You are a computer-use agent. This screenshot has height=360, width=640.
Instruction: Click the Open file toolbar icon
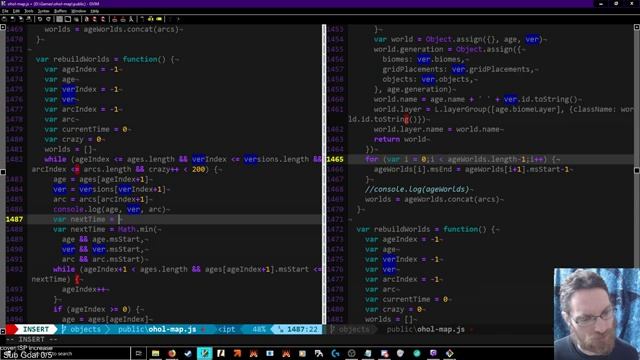4,19
